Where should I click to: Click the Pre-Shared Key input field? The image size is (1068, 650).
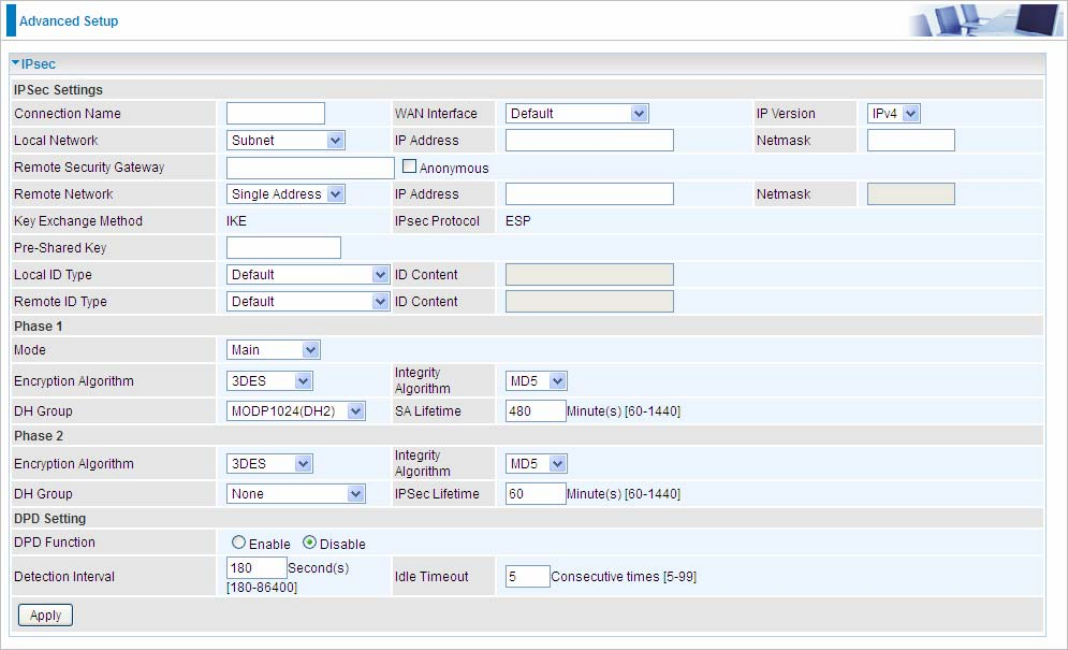point(283,248)
